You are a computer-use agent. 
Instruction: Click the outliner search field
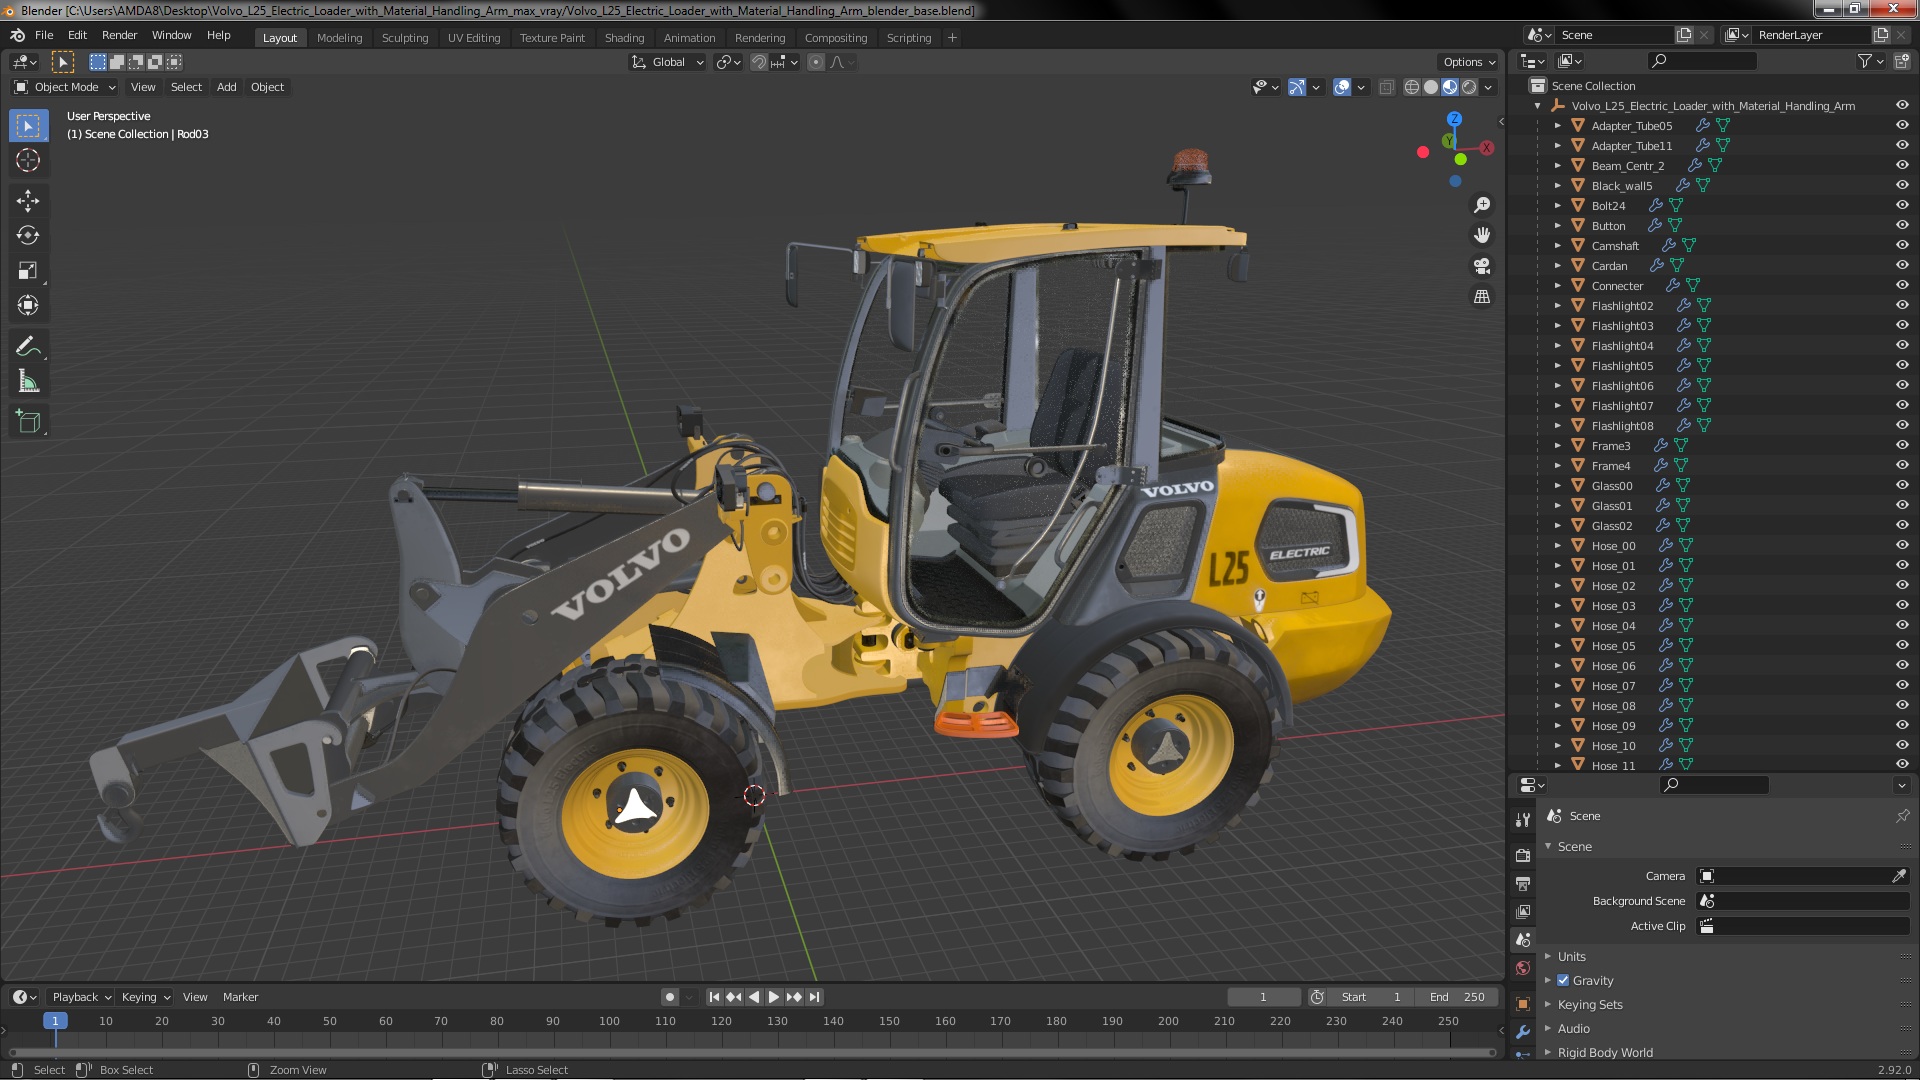pyautogui.click(x=1701, y=61)
